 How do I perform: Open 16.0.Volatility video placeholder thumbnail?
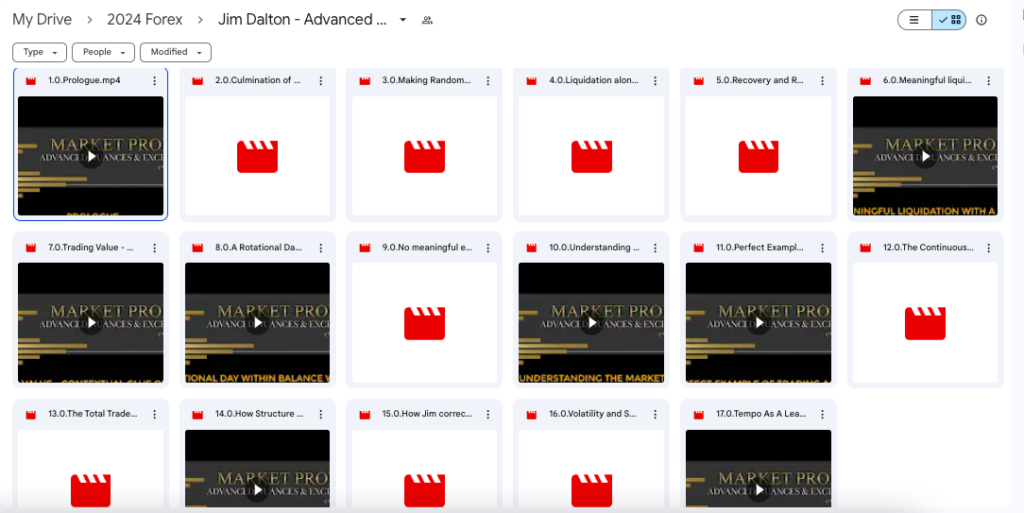[592, 469]
